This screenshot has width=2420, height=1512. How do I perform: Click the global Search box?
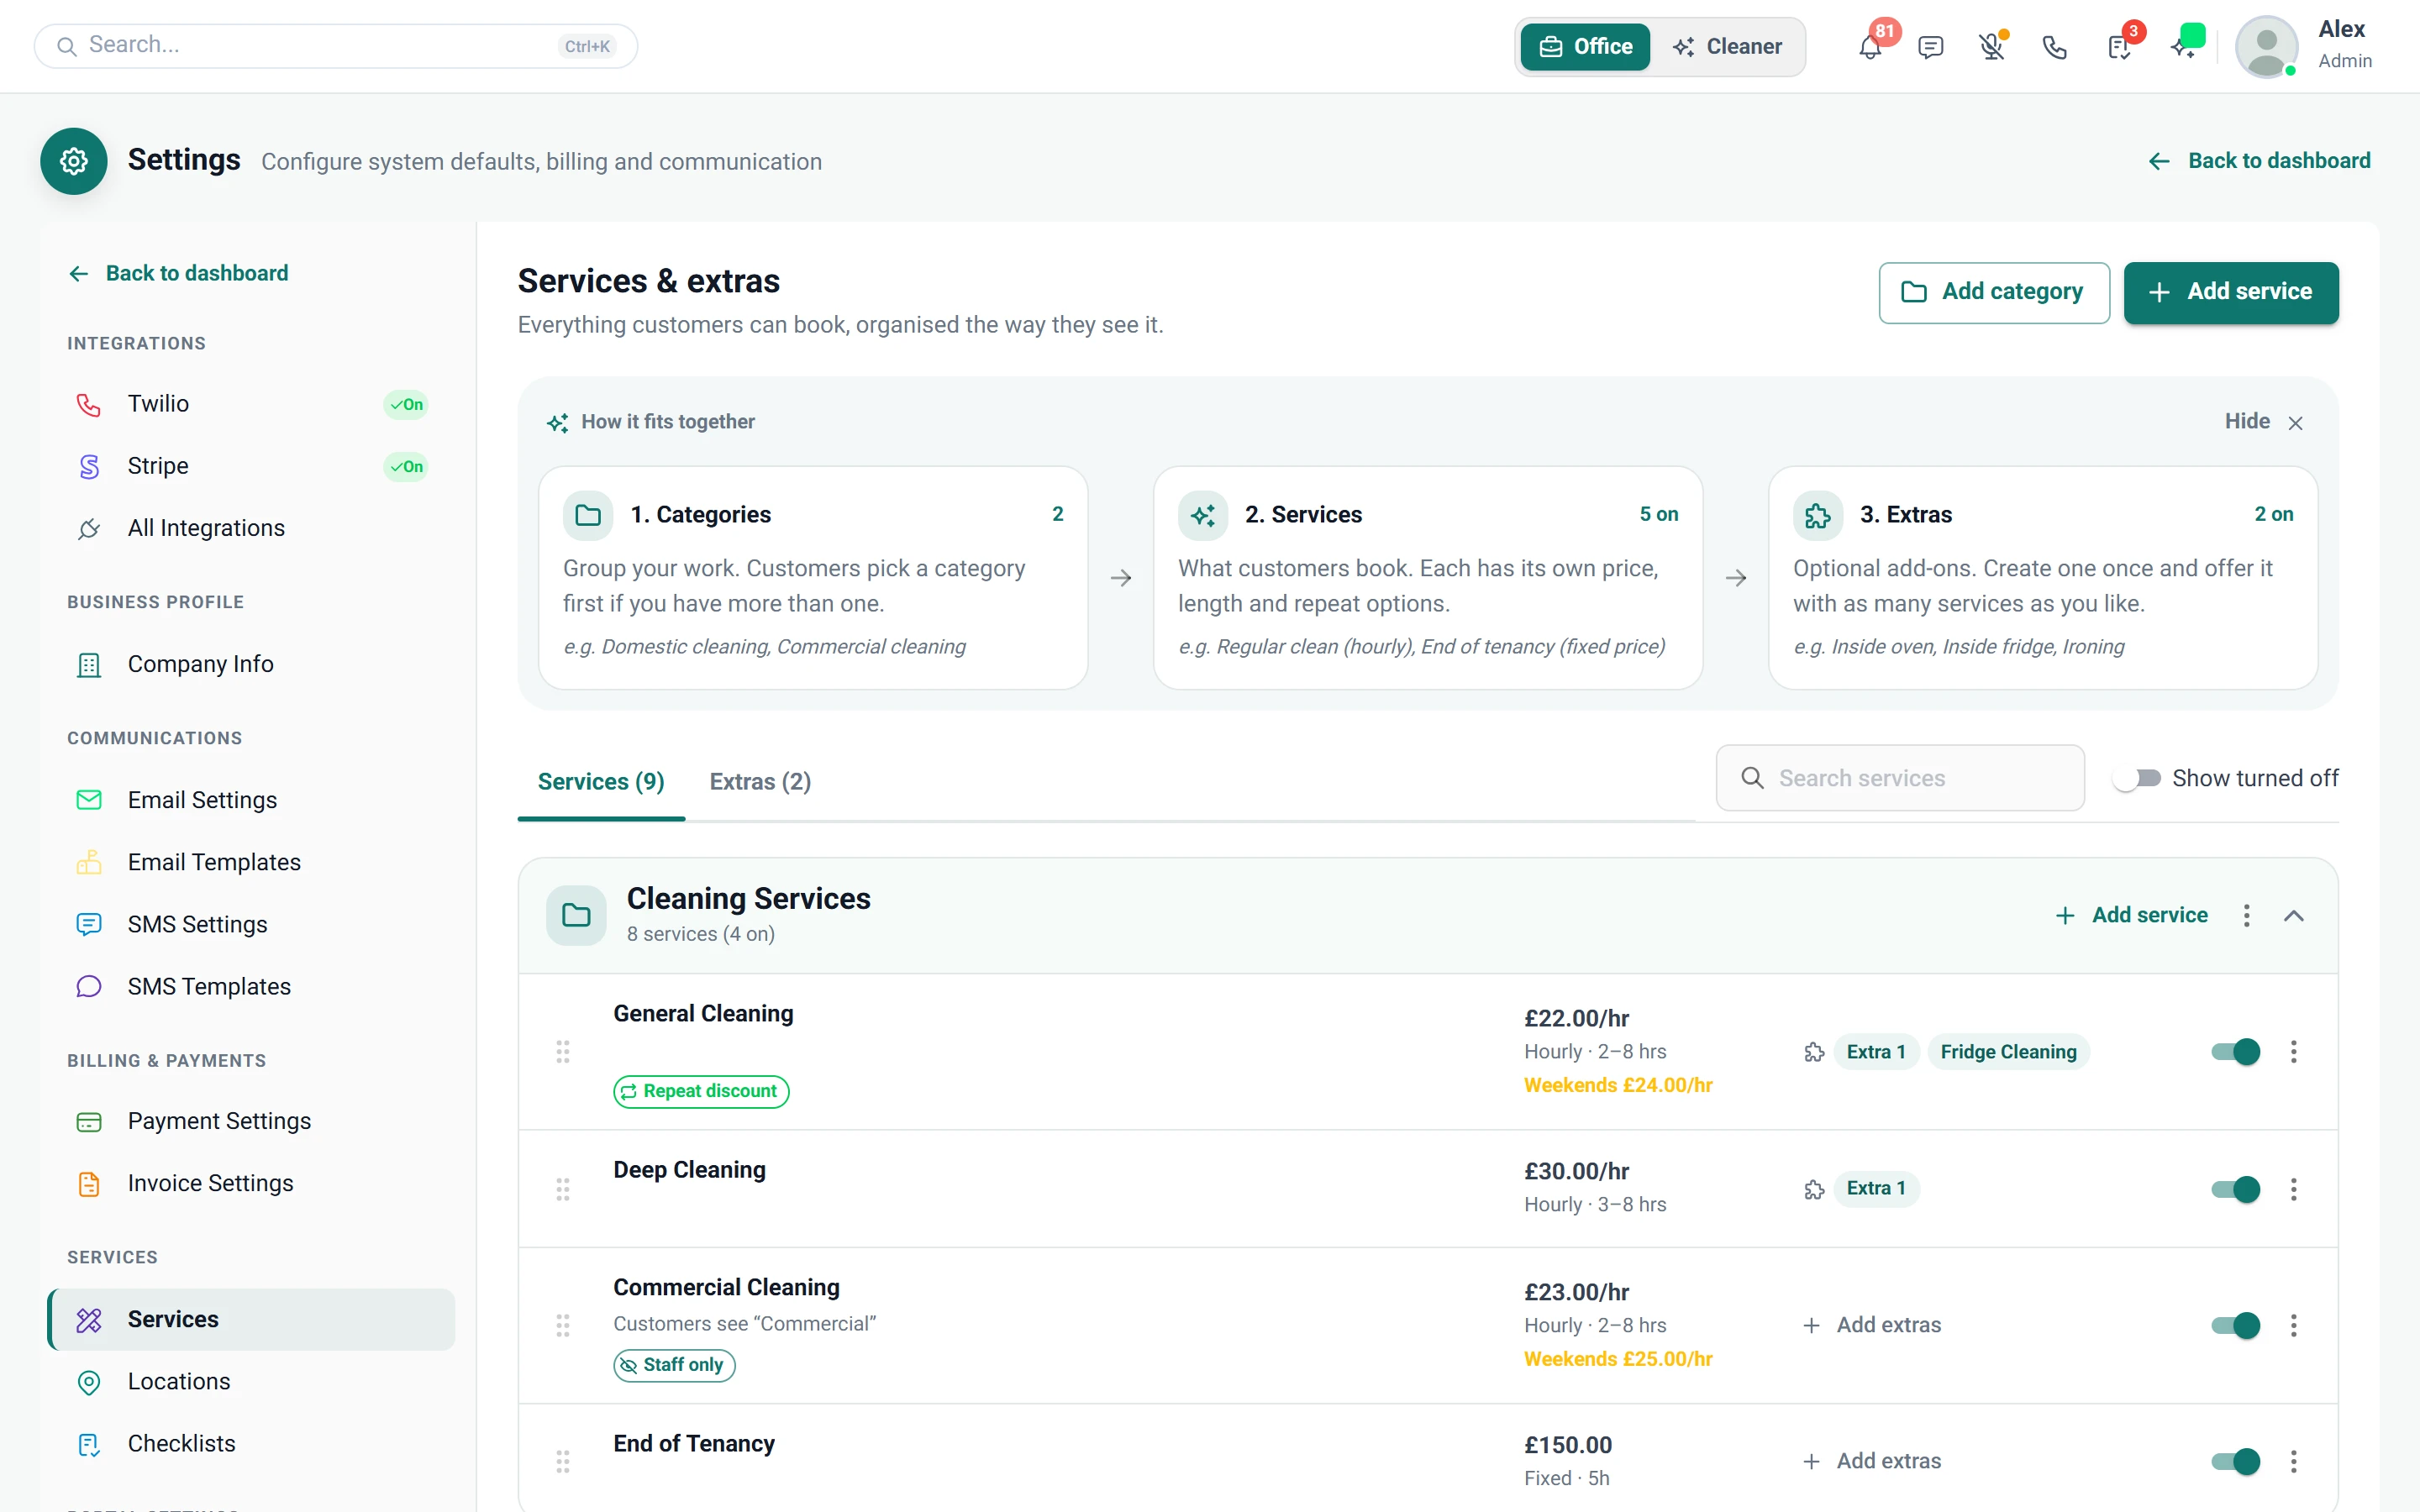coord(336,46)
